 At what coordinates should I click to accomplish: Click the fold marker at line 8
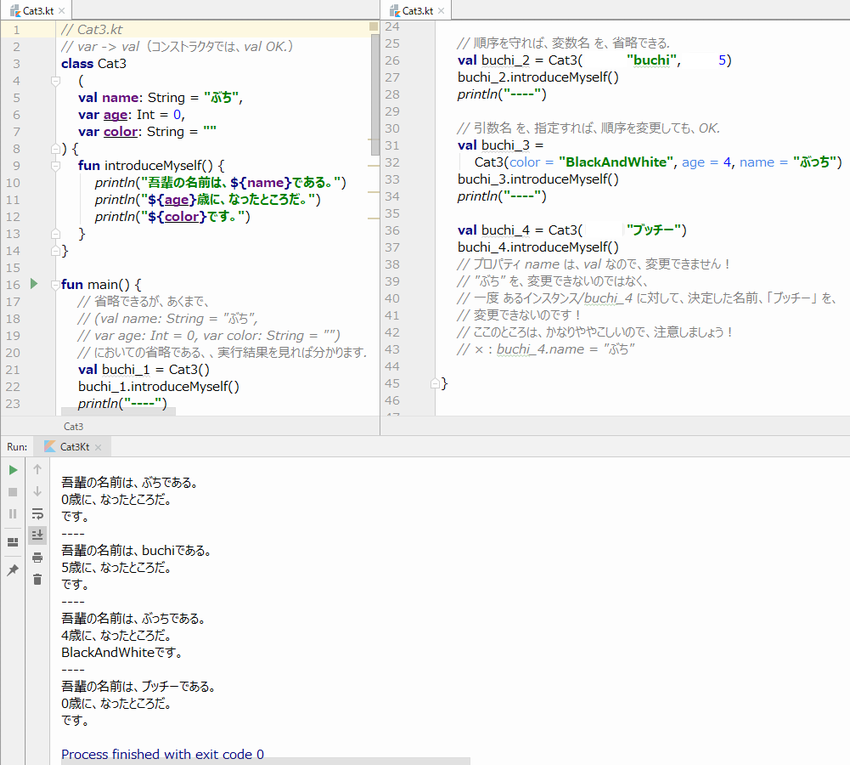tap(55, 149)
